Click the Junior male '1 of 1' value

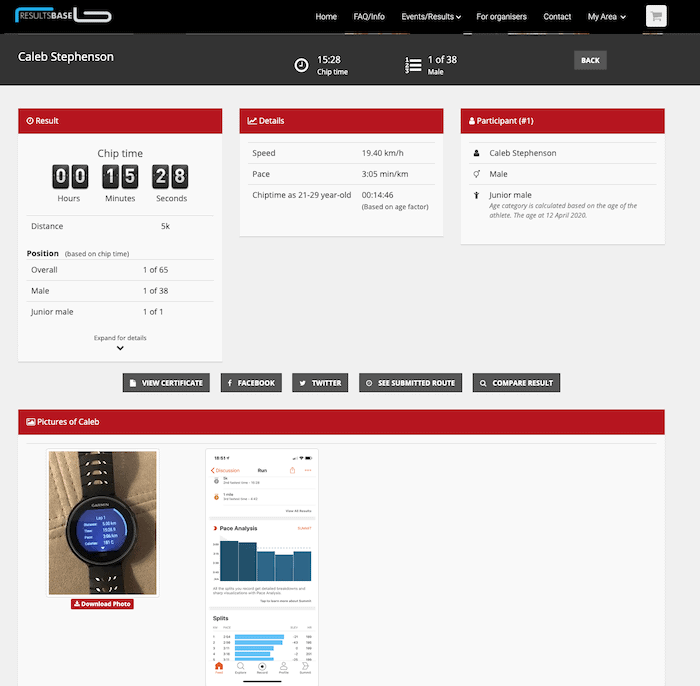point(153,312)
